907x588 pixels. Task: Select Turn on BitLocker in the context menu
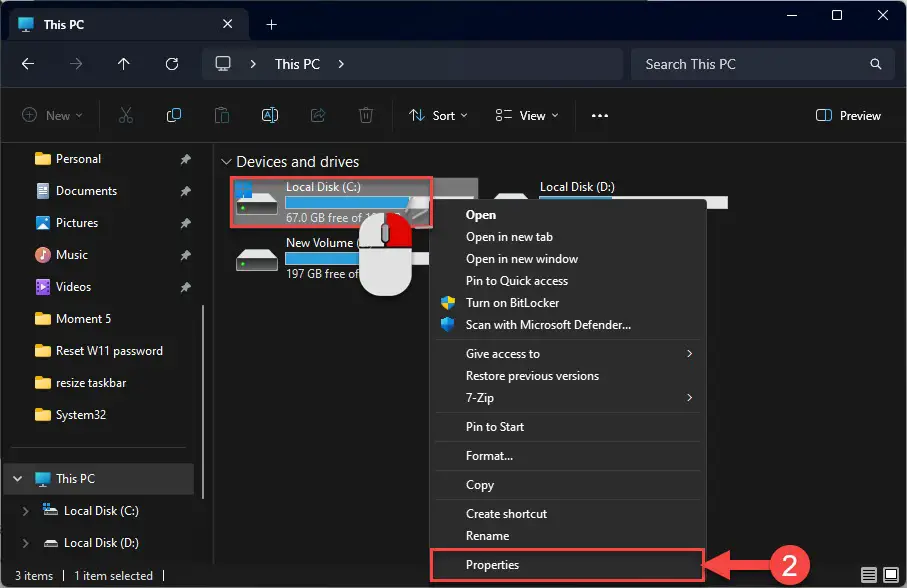[510, 302]
